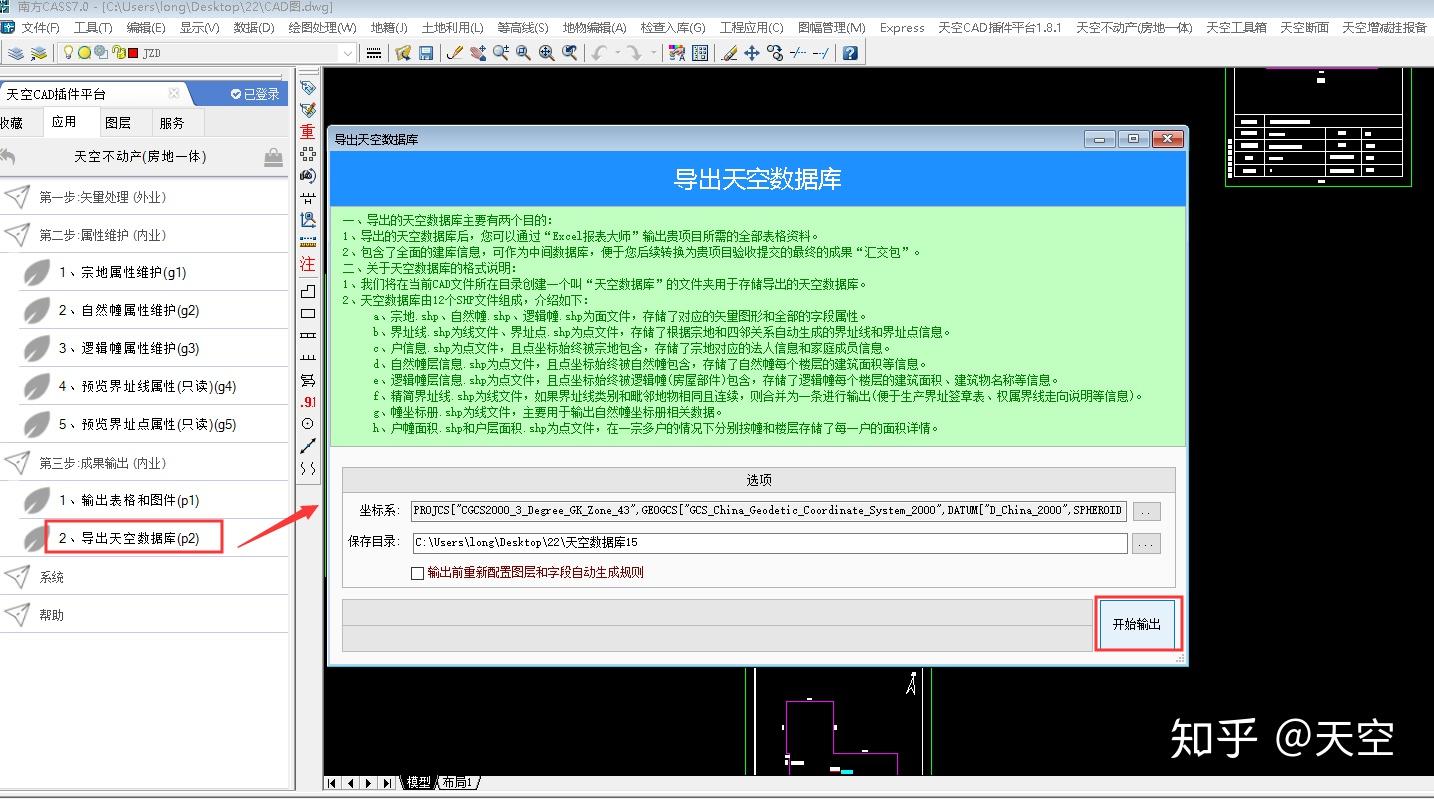Open the 文件(F) menu
This screenshot has width=1434, height=799.
click(x=40, y=28)
